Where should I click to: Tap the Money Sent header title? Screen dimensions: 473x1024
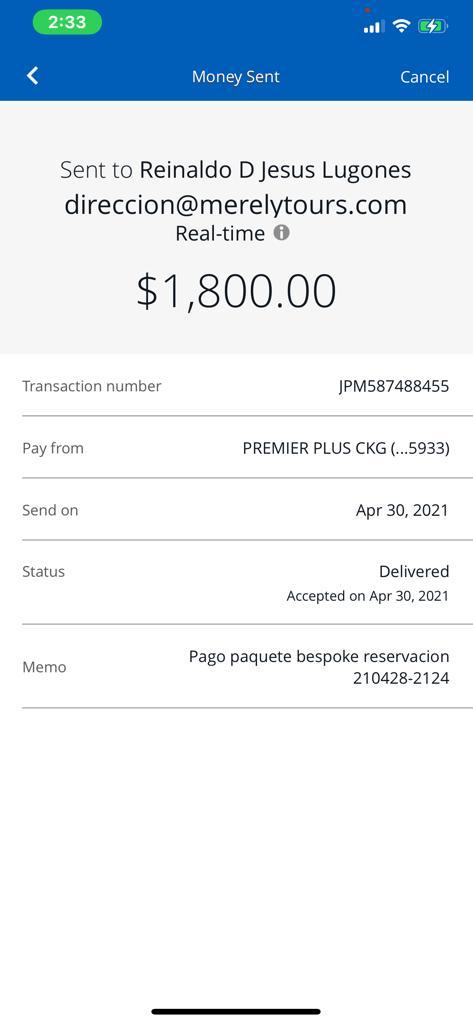point(236,76)
